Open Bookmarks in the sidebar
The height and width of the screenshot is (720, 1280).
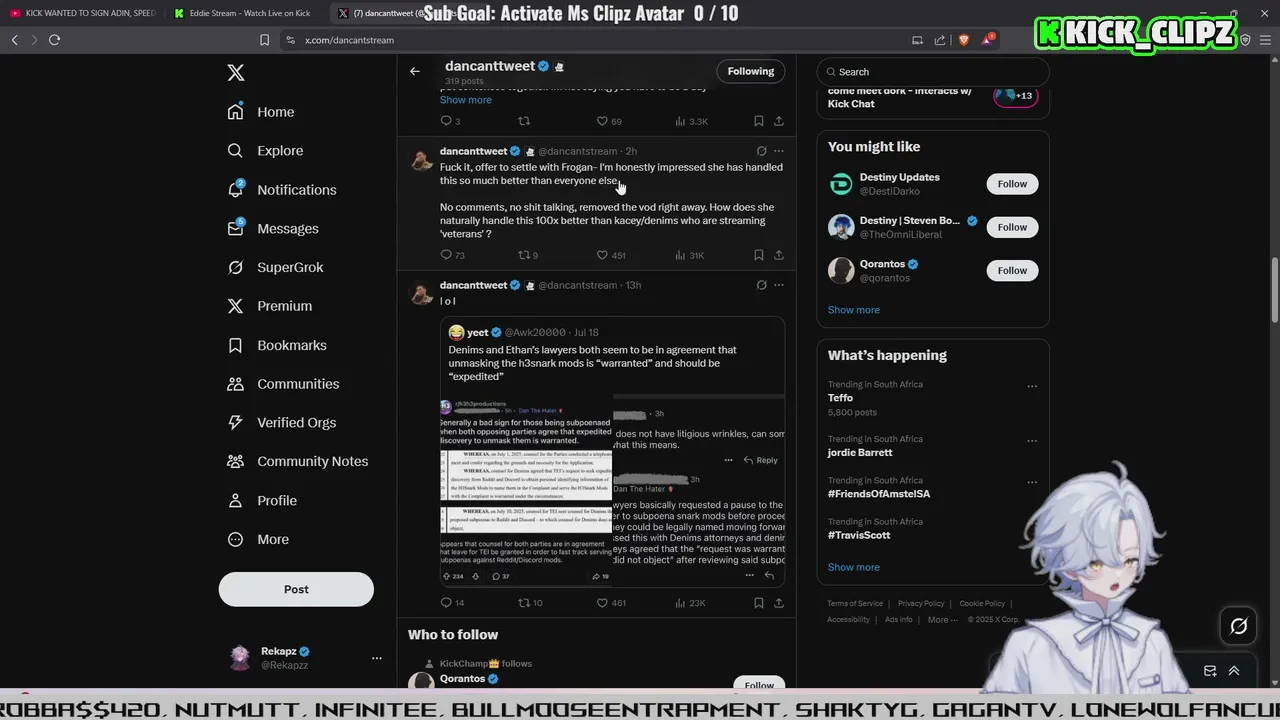pyautogui.click(x=276, y=345)
